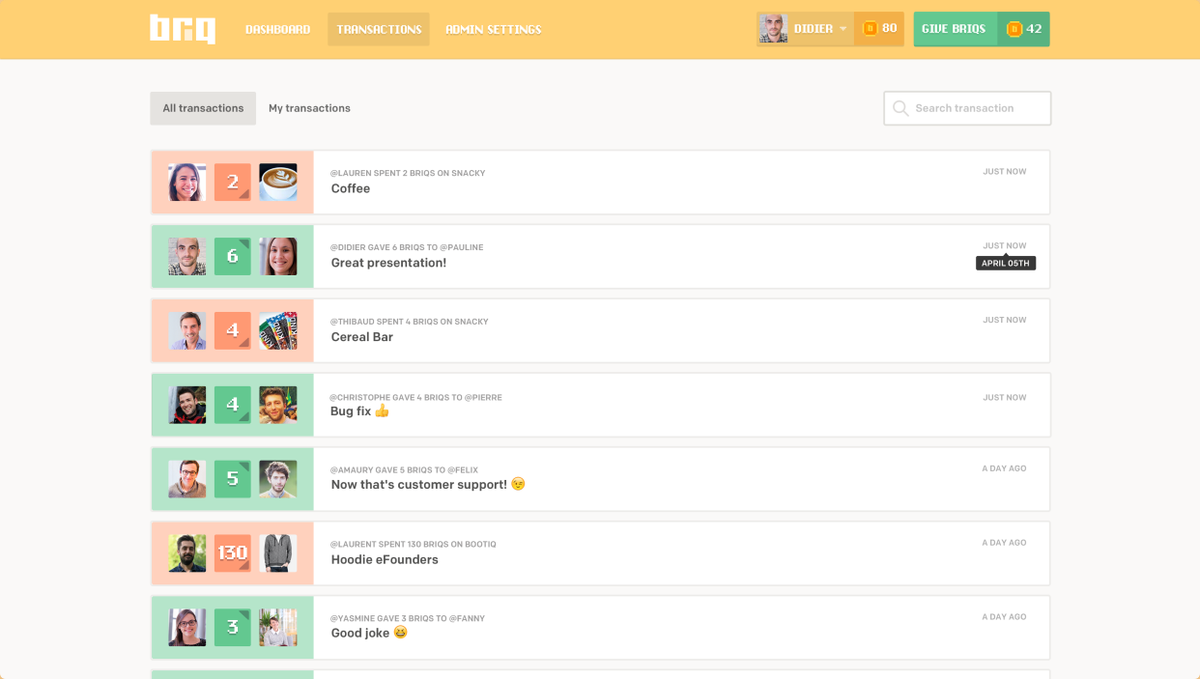Open the Good joke transaction

(x=600, y=627)
